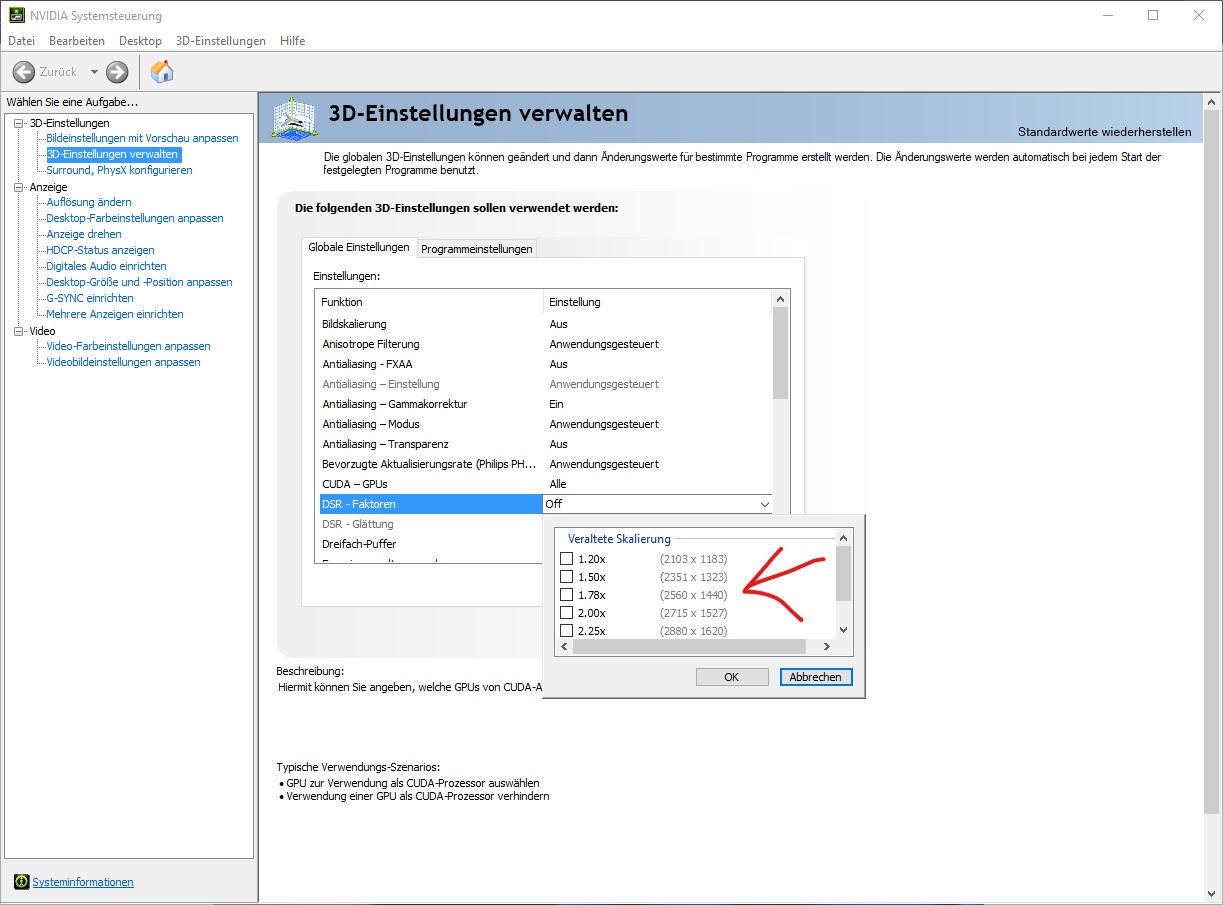
Task: Select the Antialiasing – Gammakorrektur row
Action: tap(544, 404)
